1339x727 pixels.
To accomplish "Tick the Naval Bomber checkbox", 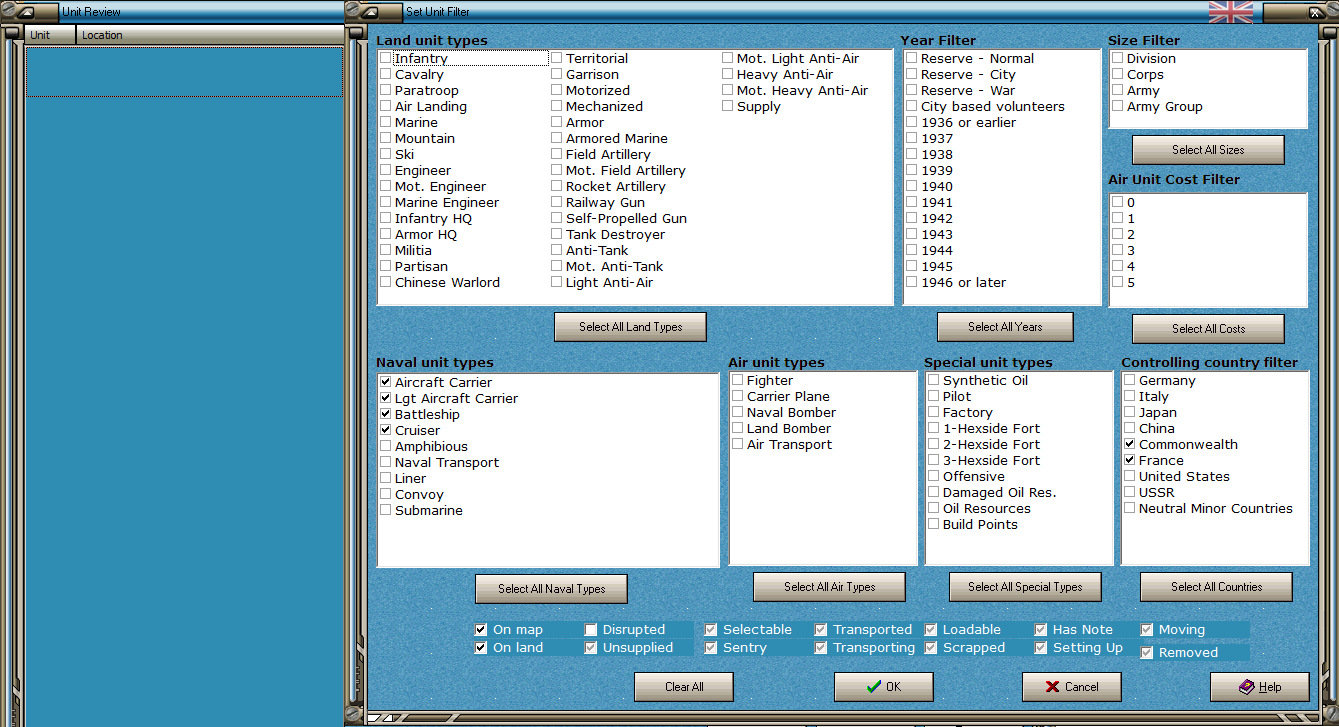I will (x=737, y=412).
